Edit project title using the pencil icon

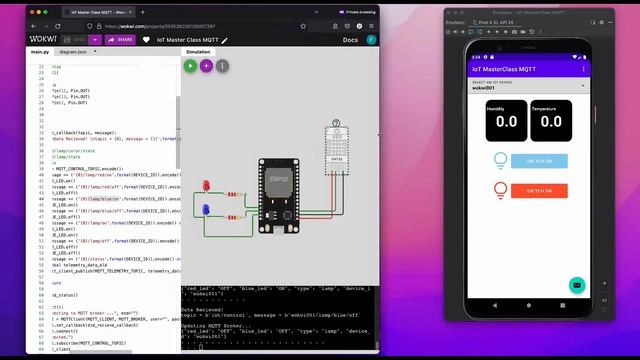[x=224, y=40]
